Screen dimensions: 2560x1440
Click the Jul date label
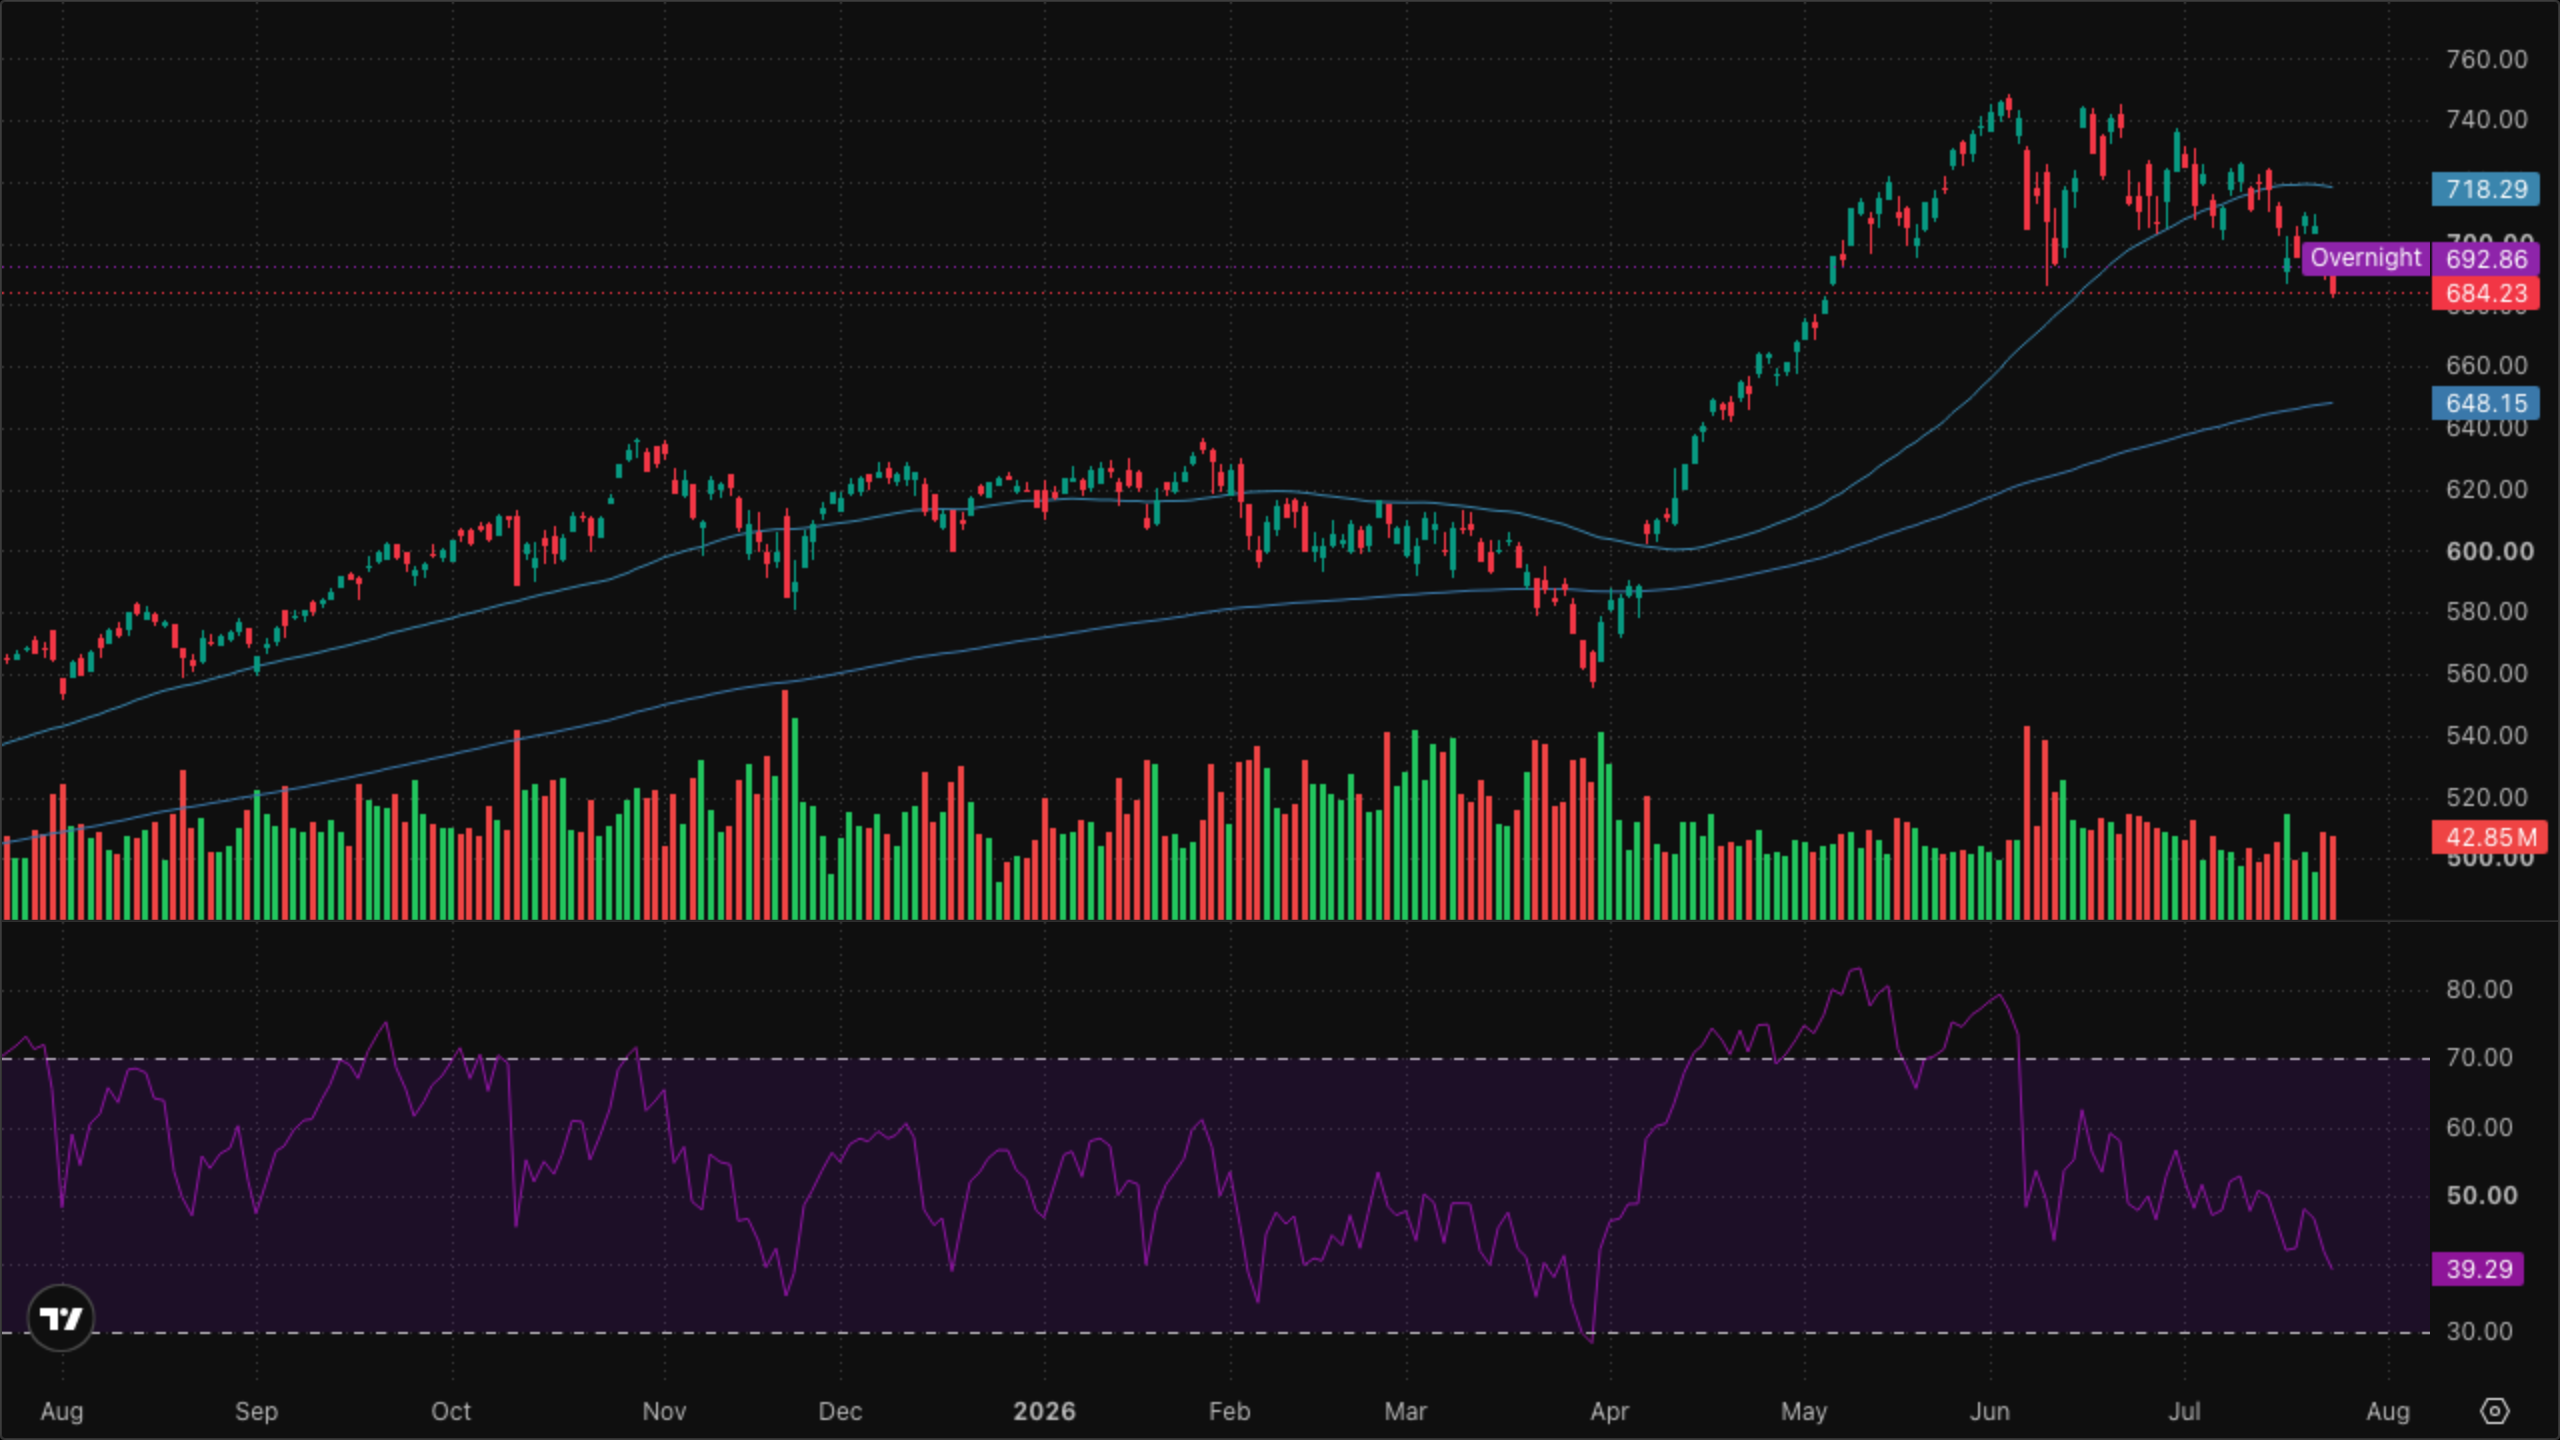pos(2184,1411)
